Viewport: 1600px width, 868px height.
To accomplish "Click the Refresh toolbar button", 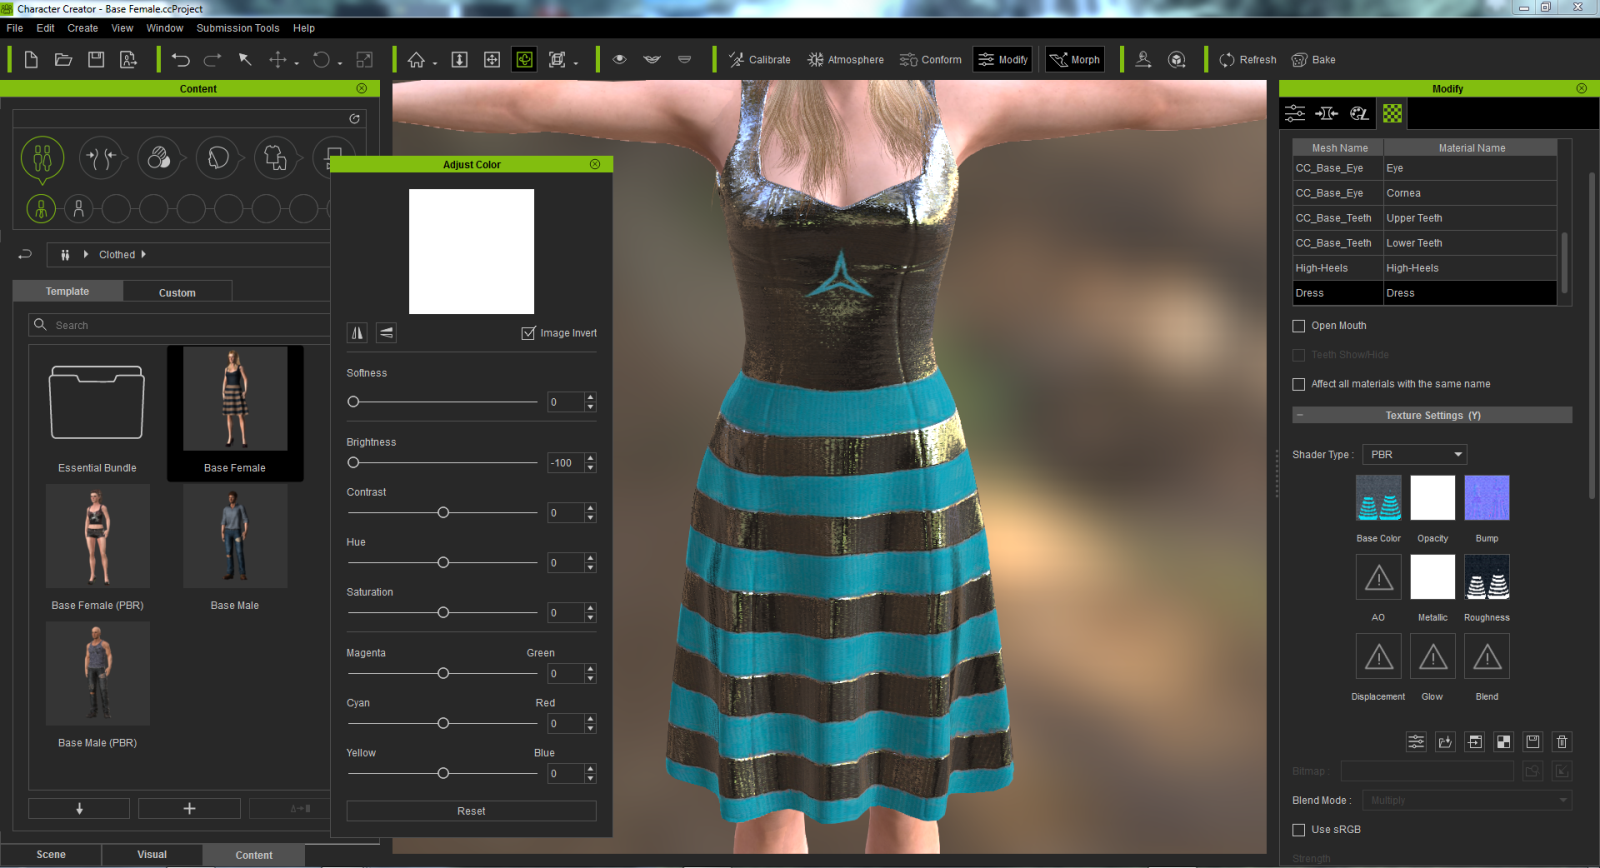I will coord(1247,60).
